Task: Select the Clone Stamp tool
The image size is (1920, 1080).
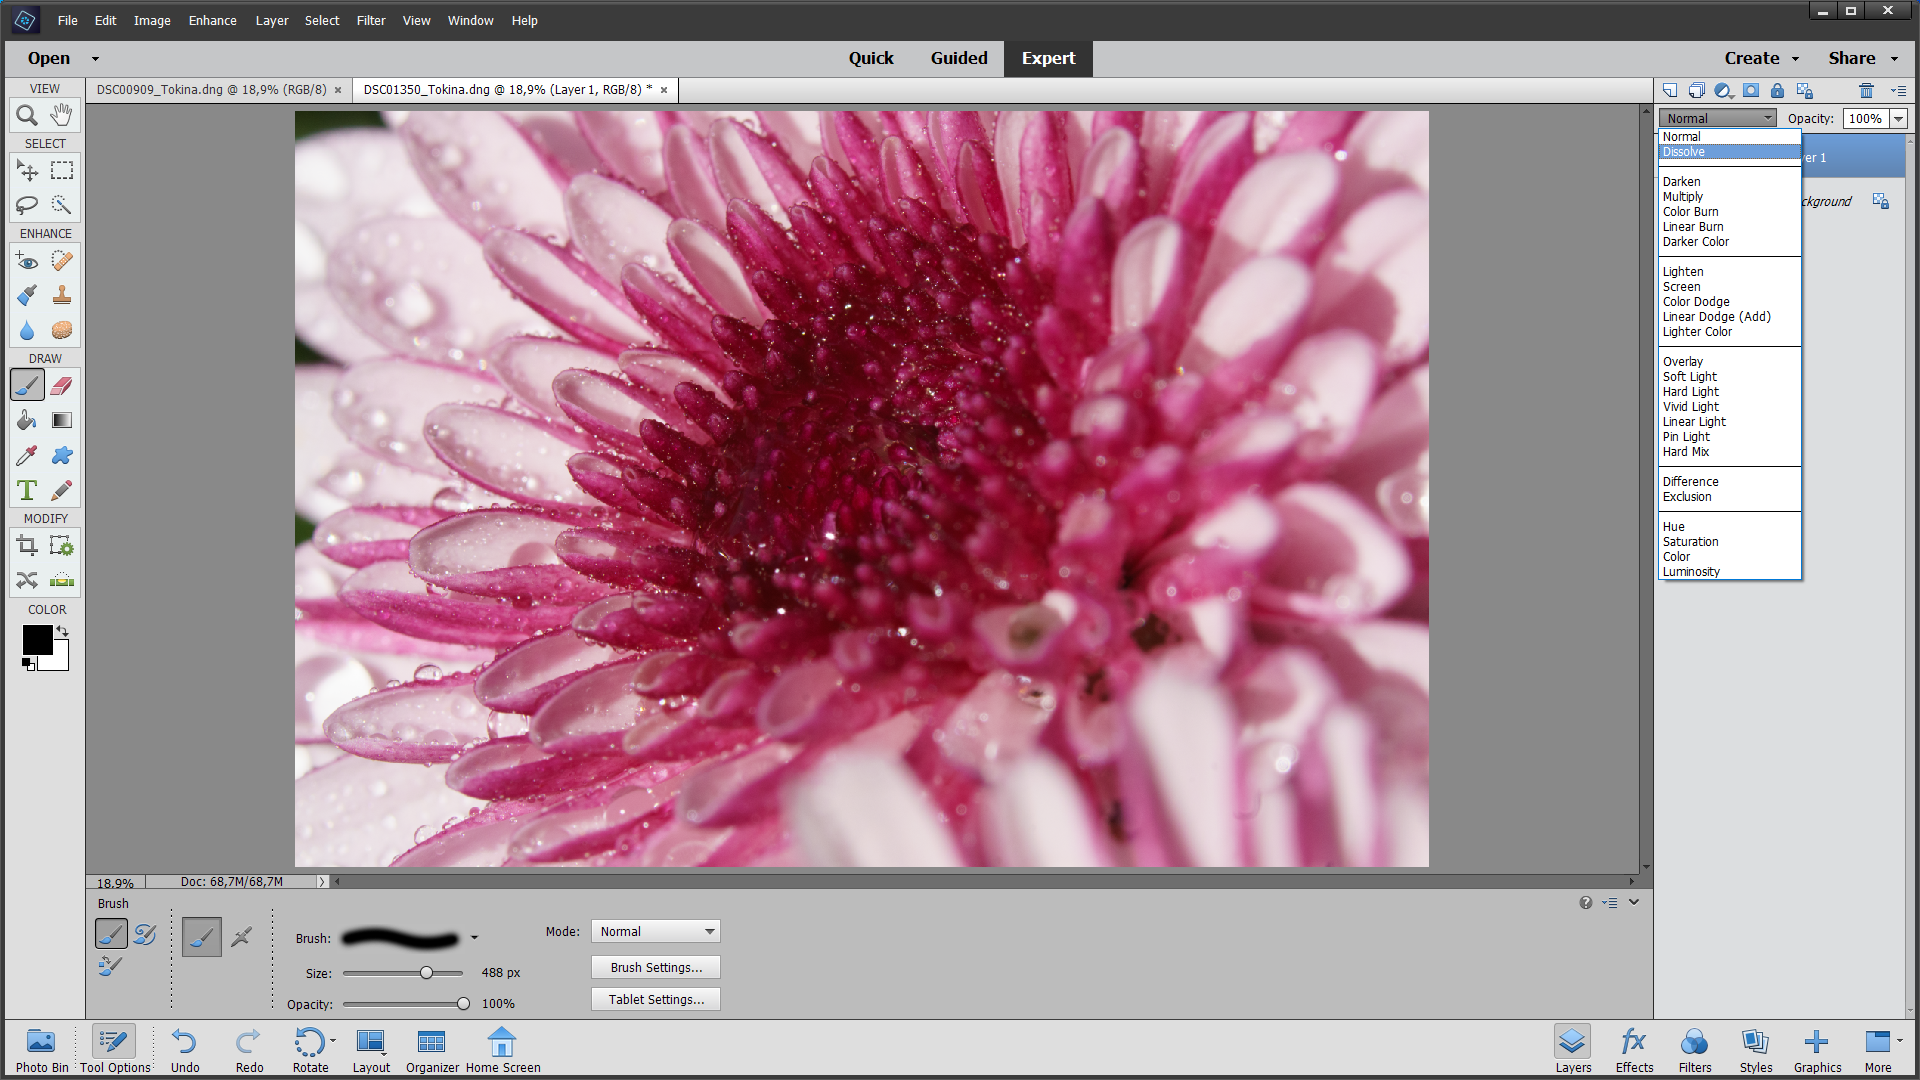Action: pyautogui.click(x=61, y=295)
